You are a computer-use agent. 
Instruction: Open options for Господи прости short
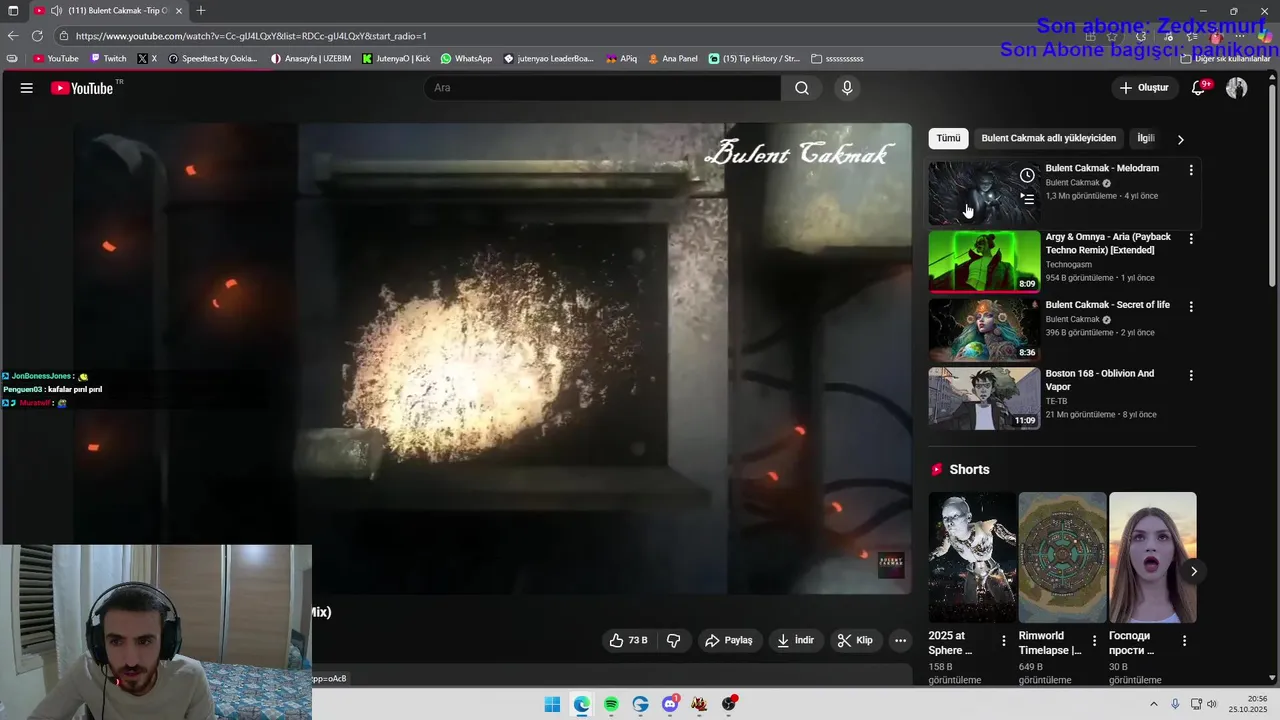click(x=1184, y=640)
